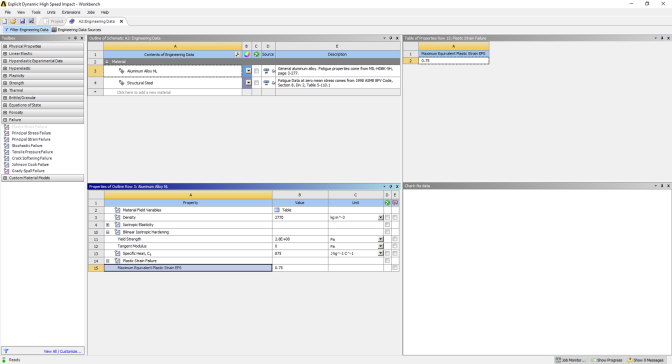This screenshot has width=672, height=364.
Task: Click View All / Customize link
Action: pyautogui.click(x=62, y=351)
